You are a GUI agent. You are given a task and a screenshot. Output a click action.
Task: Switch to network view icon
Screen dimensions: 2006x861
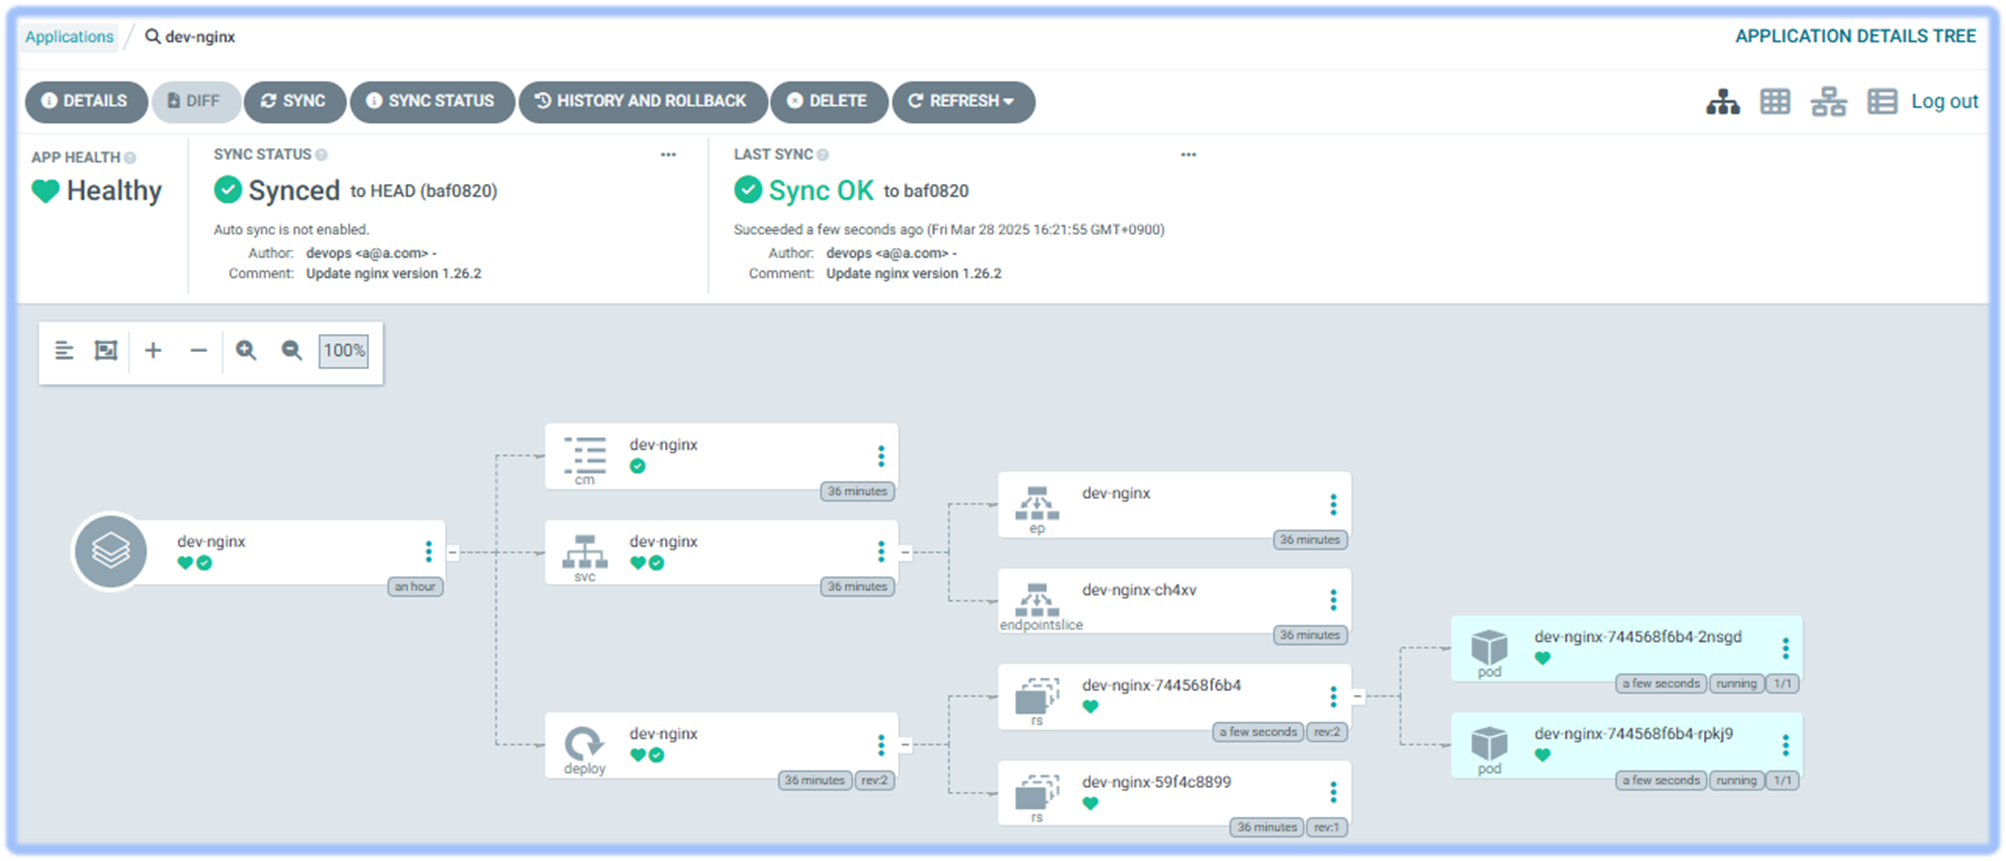click(1828, 102)
